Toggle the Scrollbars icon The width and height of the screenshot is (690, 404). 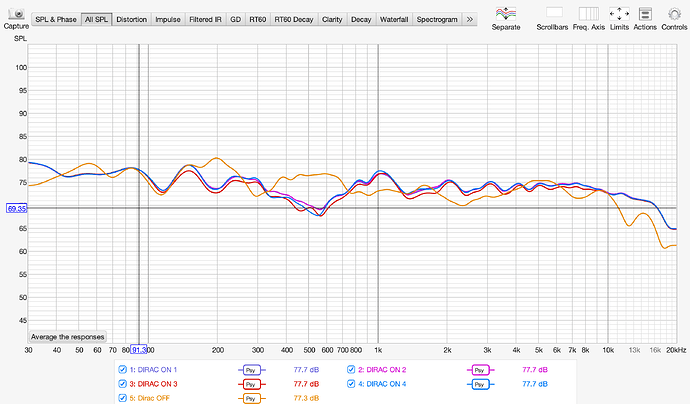[x=554, y=13]
